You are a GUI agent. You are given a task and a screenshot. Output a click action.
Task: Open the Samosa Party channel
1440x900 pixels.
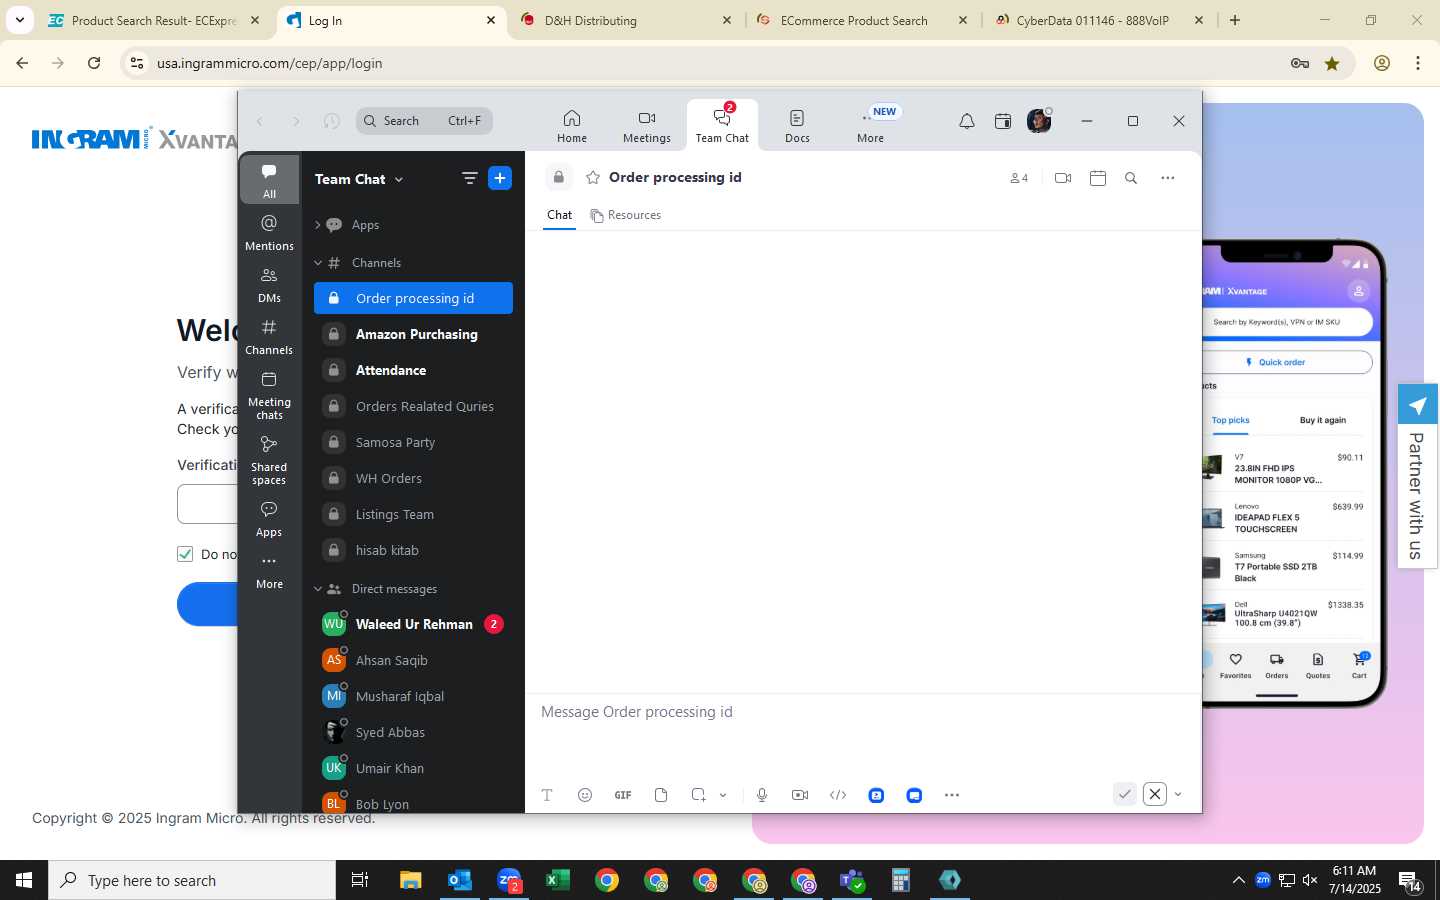(x=413, y=442)
